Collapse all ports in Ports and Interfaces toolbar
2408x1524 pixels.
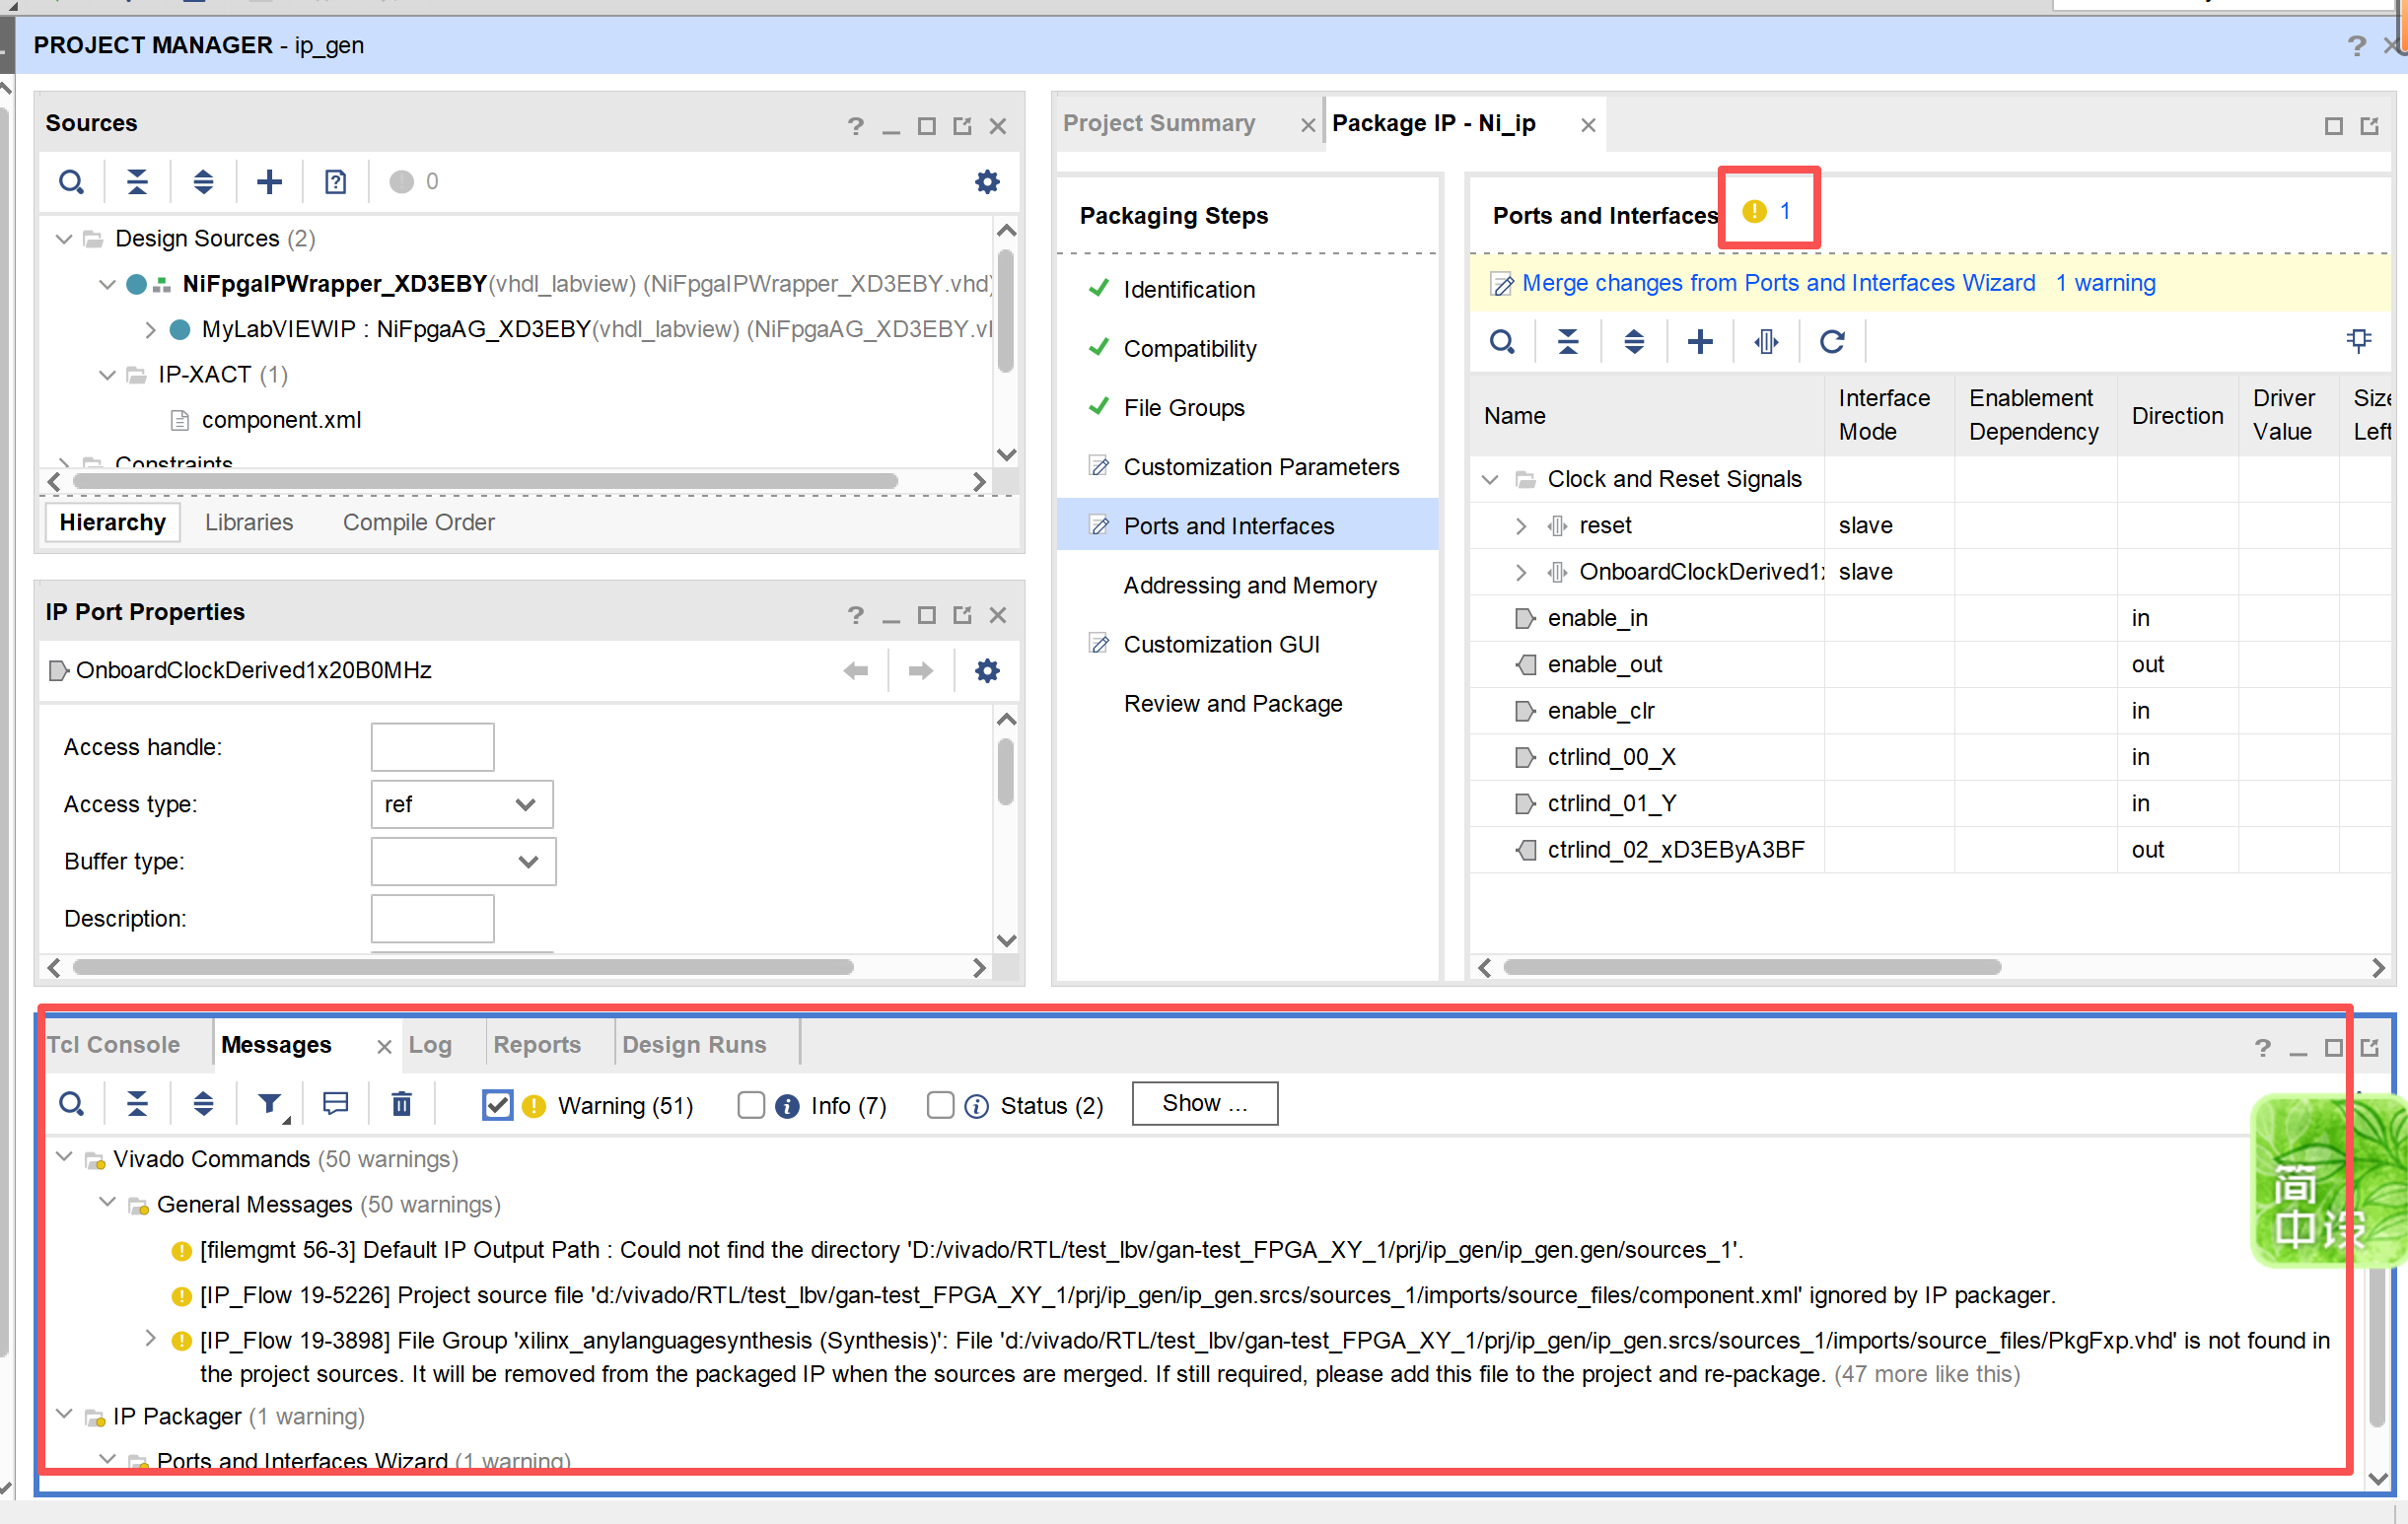[x=1567, y=342]
